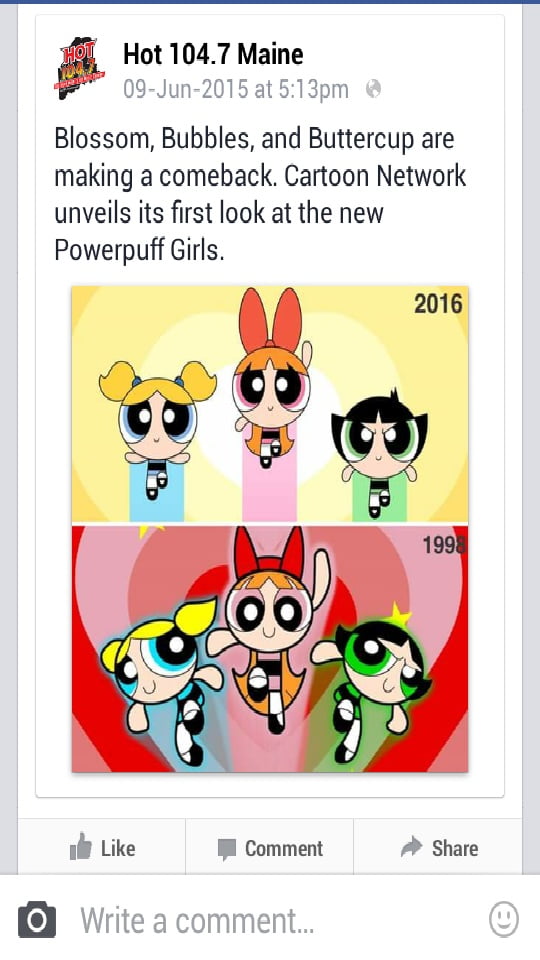Viewport: 540px width, 960px height.
Task: Open the 1998 Powerpuff Girls image
Action: pyautogui.click(x=270, y=648)
